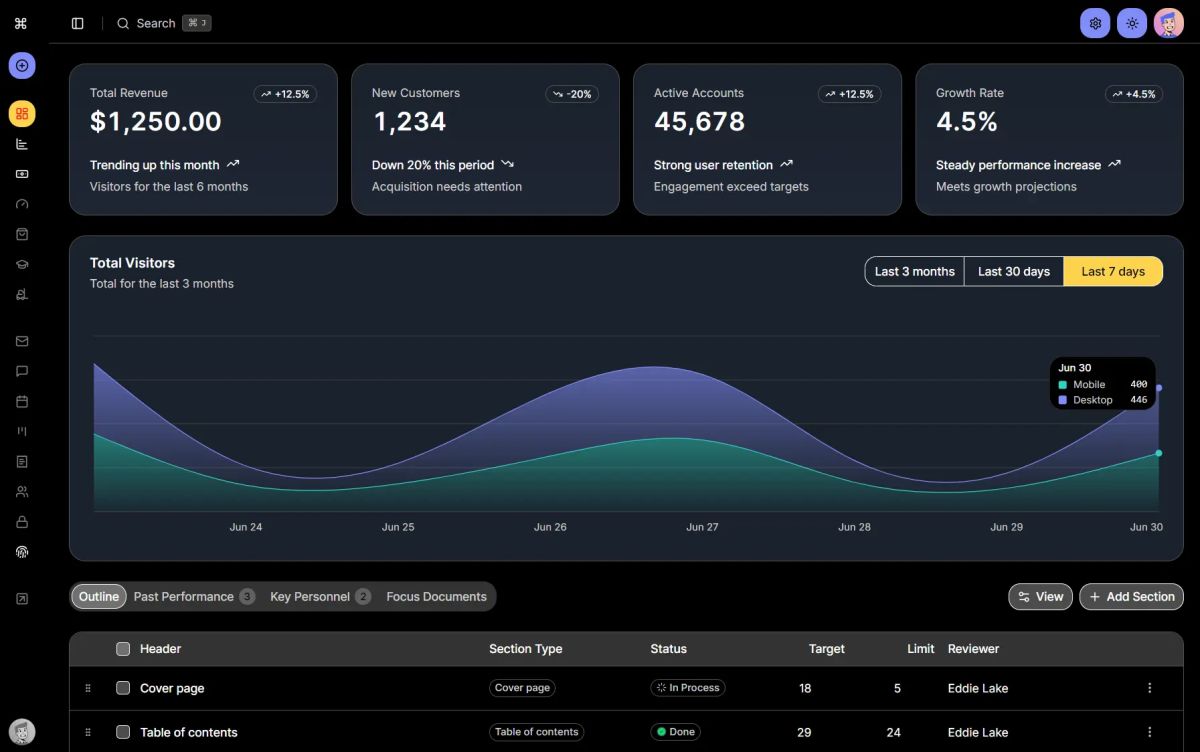The image size is (1200, 752).
Task: Check the Cover page row checkbox
Action: pyautogui.click(x=122, y=688)
